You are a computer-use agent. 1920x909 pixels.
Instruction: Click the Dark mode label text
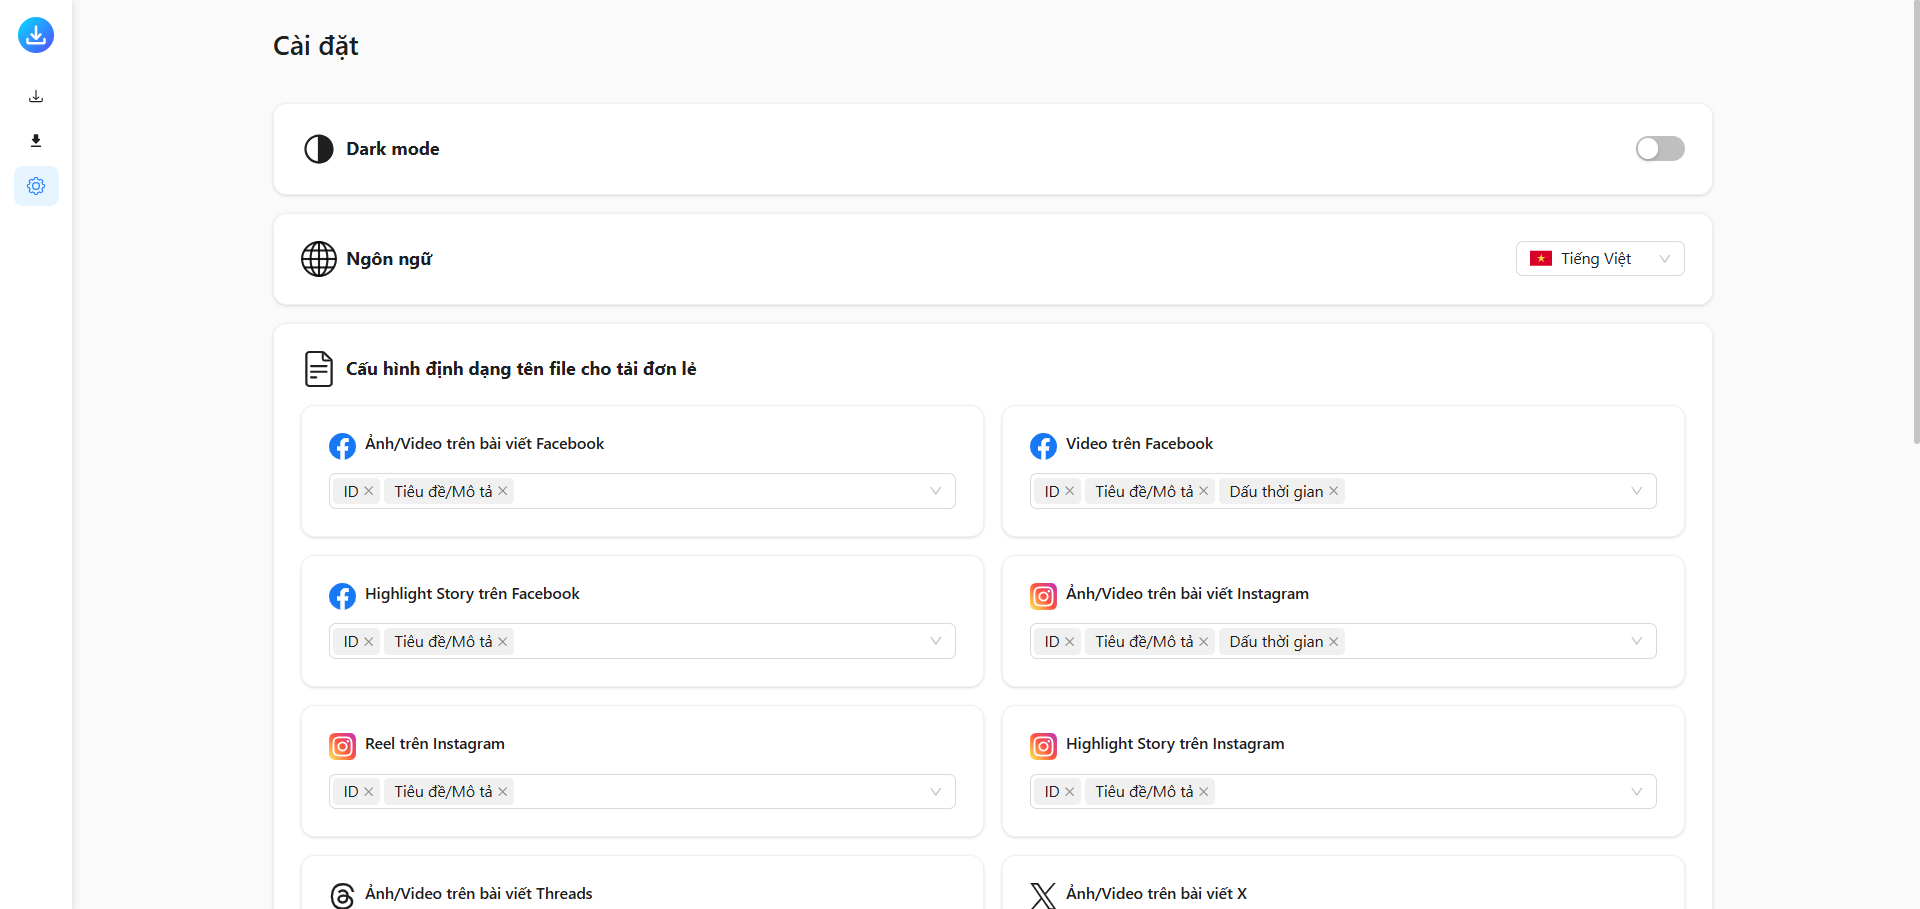[x=393, y=149]
